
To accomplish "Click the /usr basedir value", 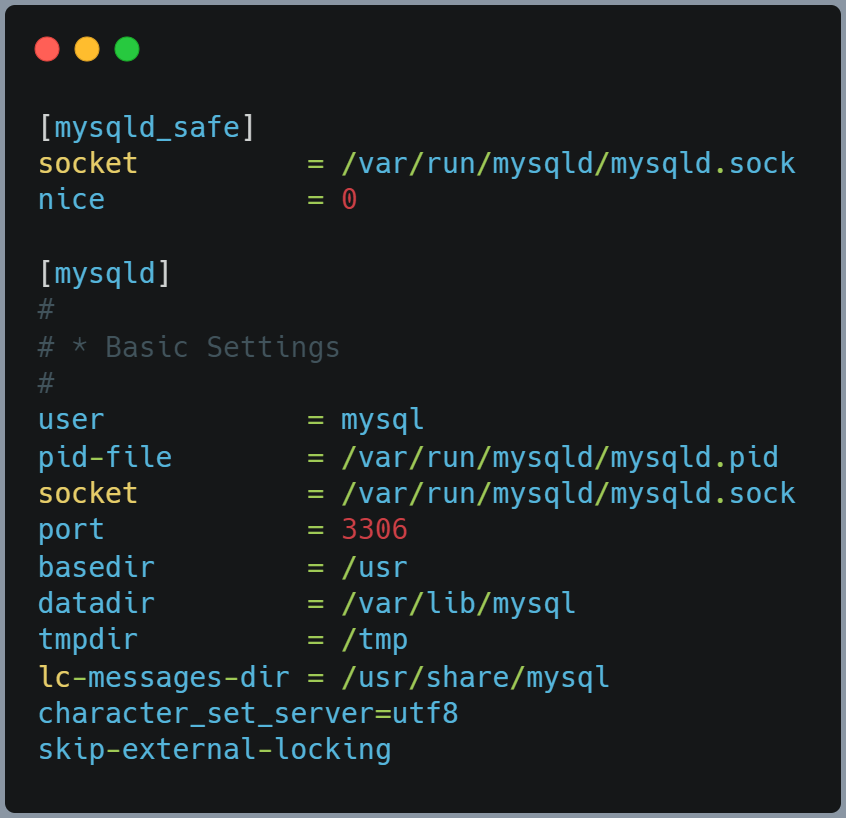I will 374,568.
